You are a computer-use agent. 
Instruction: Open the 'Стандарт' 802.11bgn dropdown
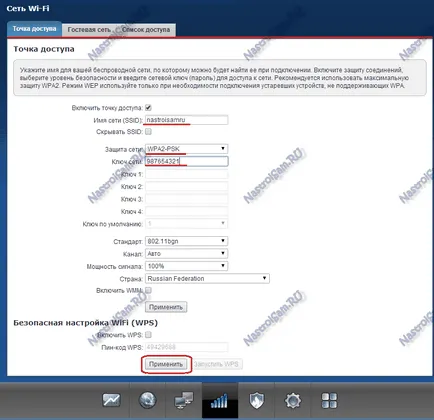[x=187, y=241]
